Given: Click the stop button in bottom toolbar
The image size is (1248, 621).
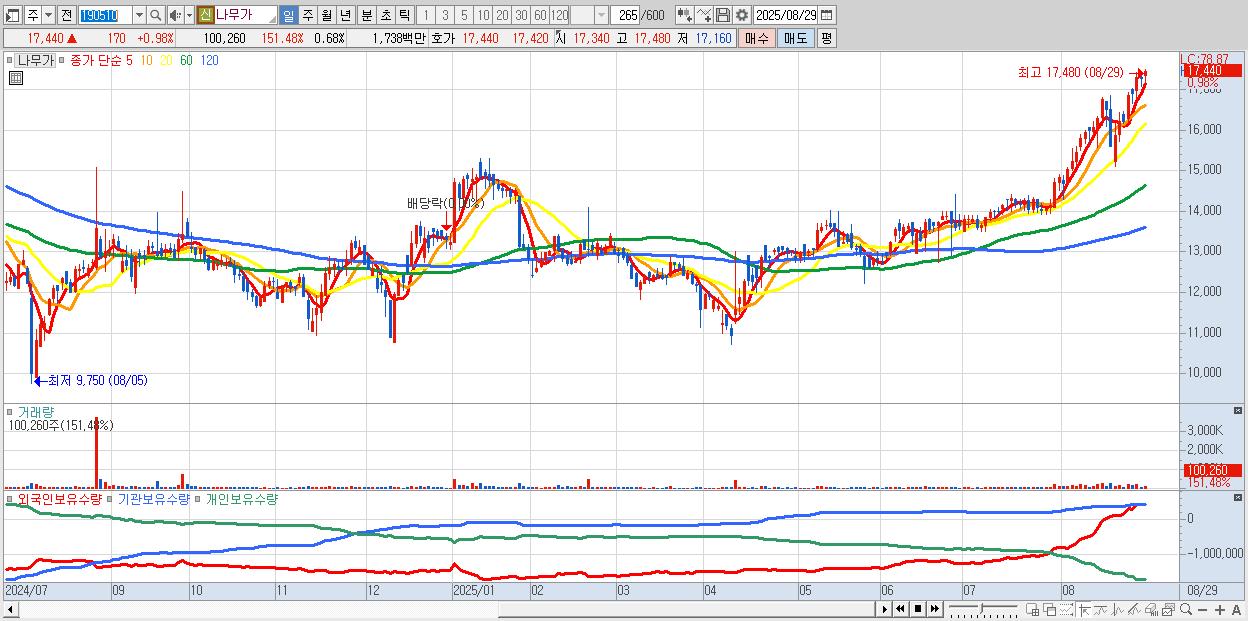Looking at the screenshot, I should coord(917,609).
